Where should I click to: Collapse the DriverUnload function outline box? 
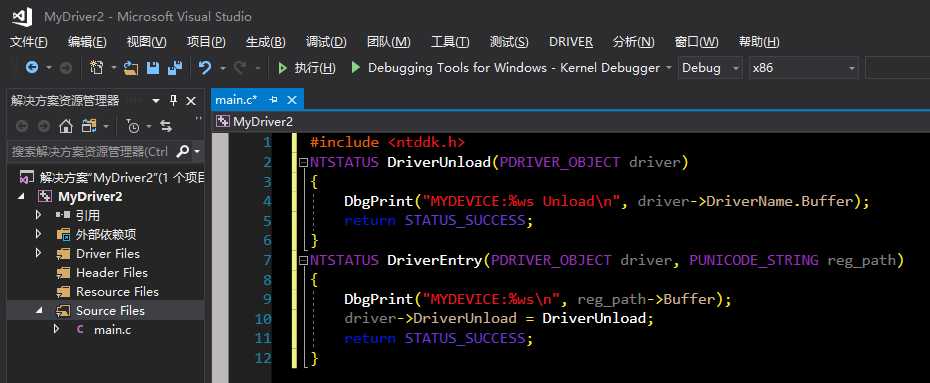(304, 162)
